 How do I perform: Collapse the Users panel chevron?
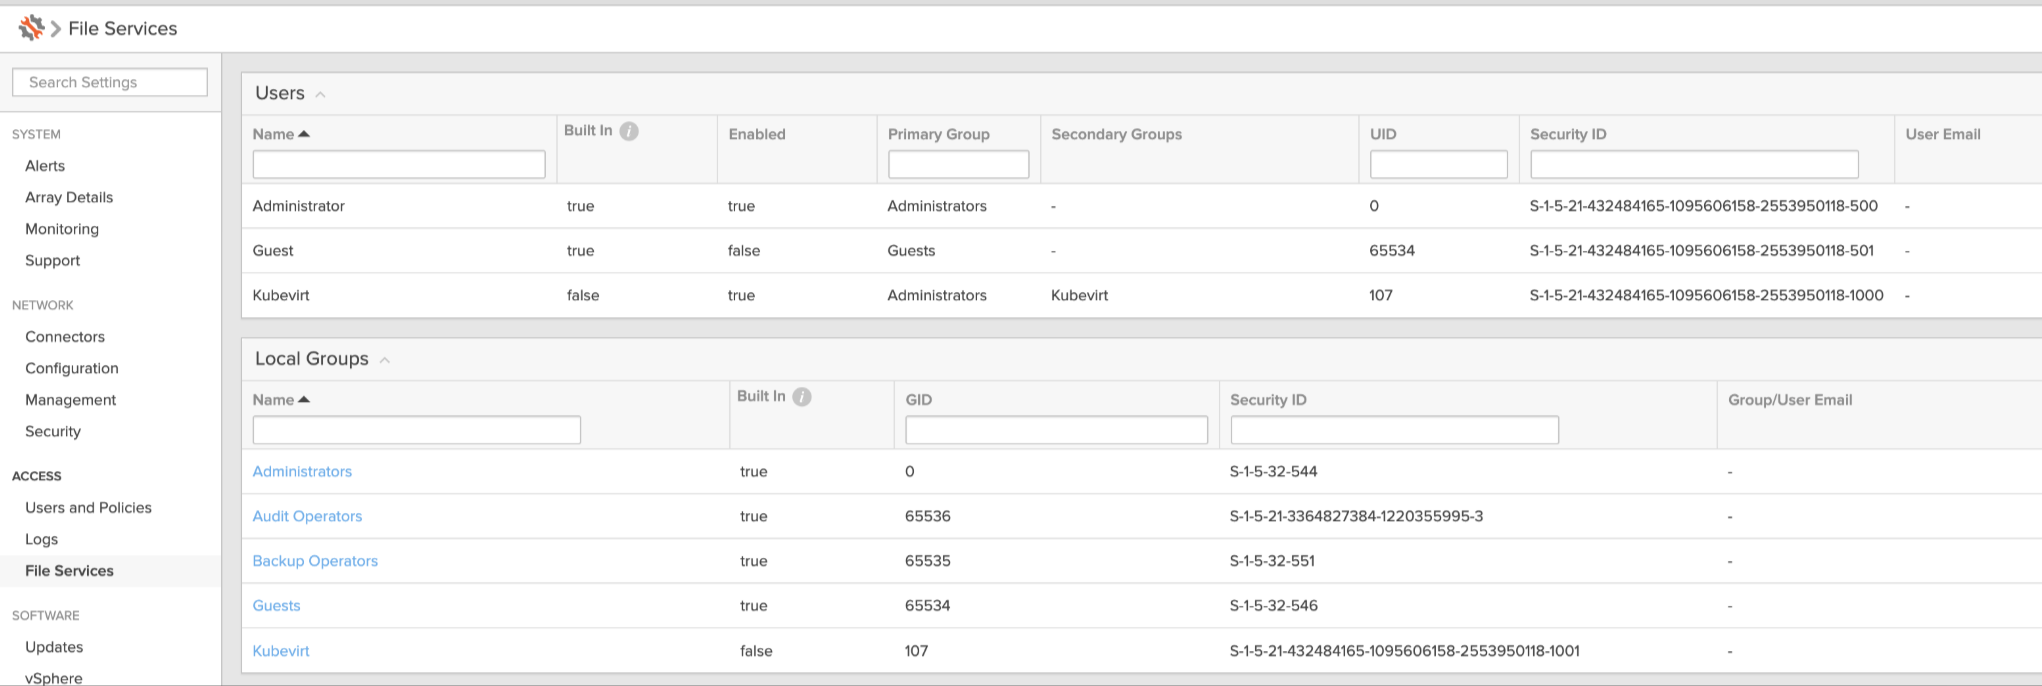(321, 95)
